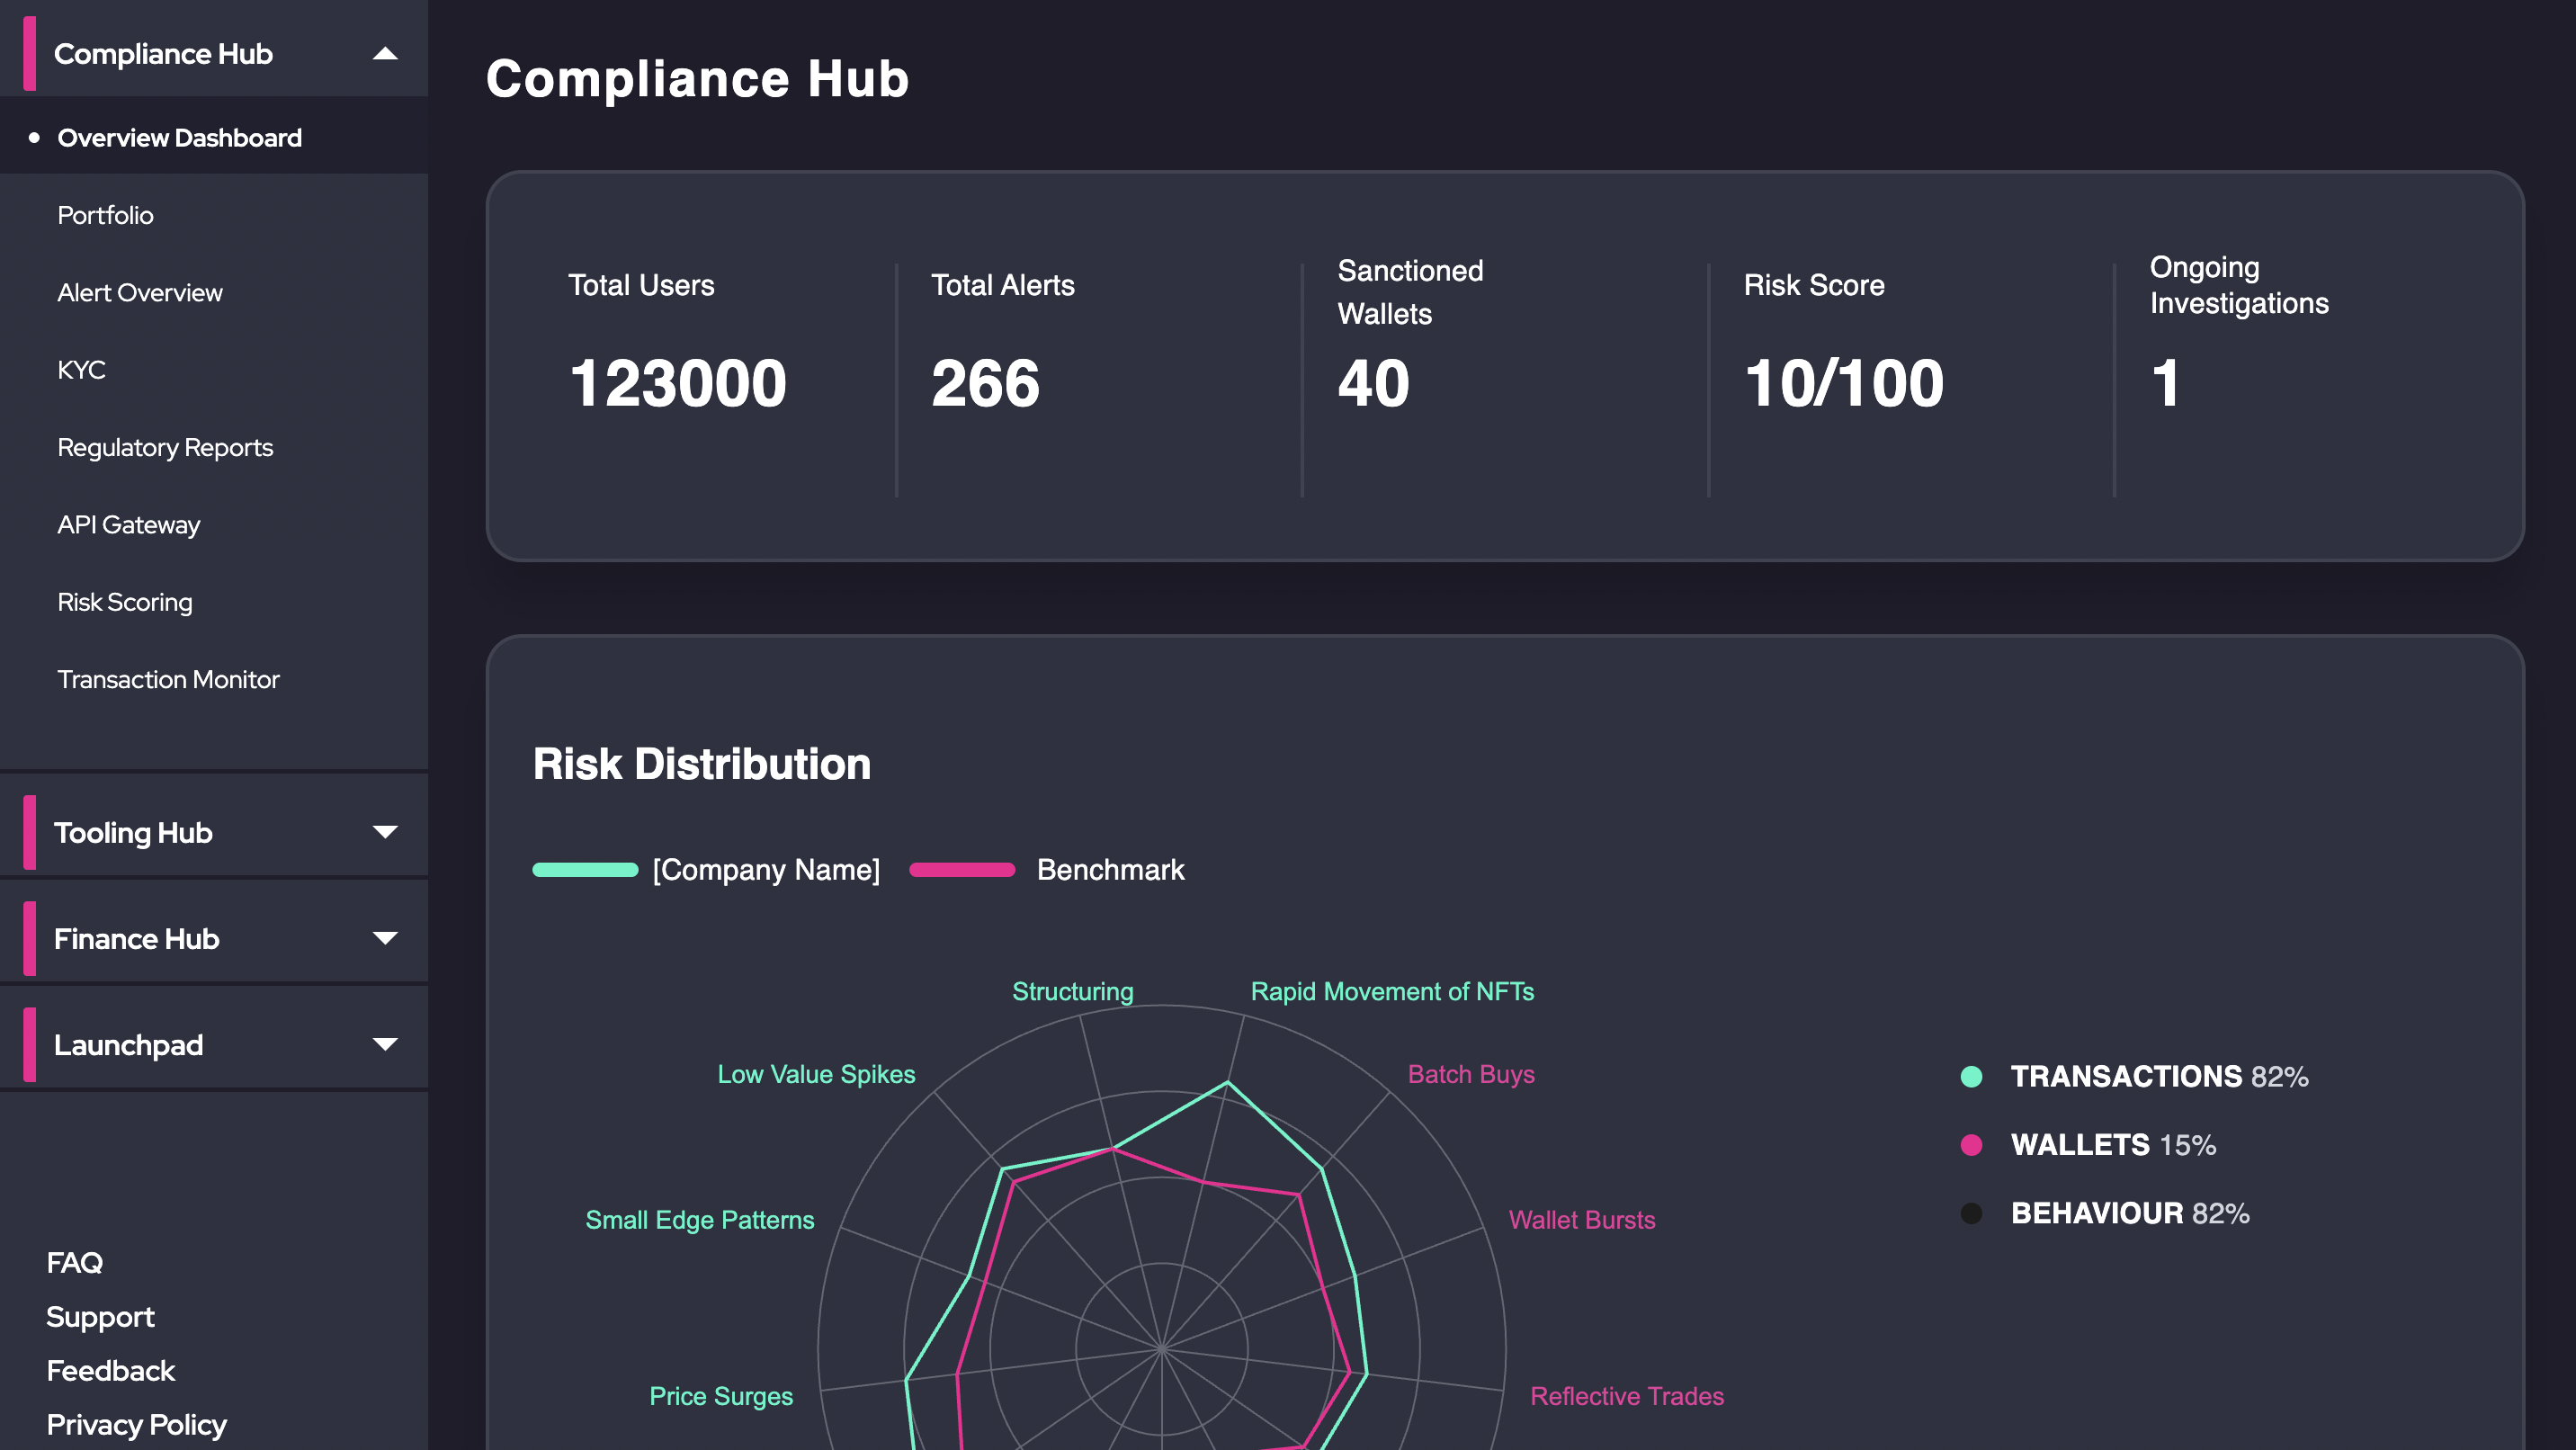This screenshot has width=2576, height=1450.
Task: Click the Finance Hub heading
Action: pyautogui.click(x=136, y=939)
